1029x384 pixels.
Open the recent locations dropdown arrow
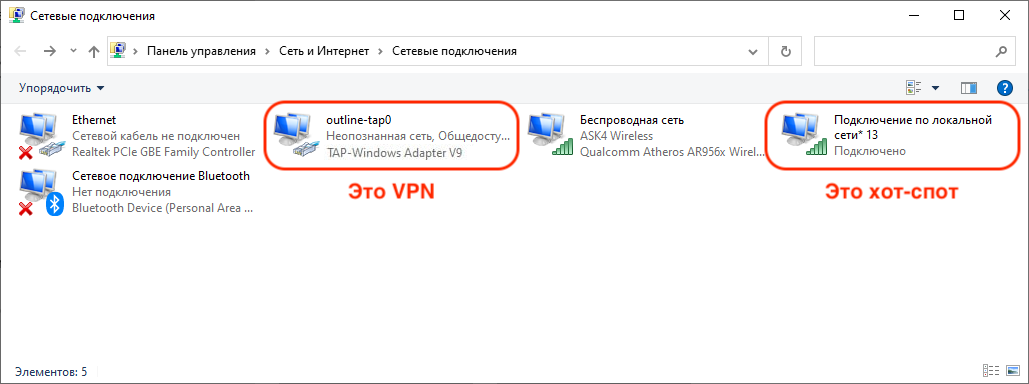click(x=74, y=51)
